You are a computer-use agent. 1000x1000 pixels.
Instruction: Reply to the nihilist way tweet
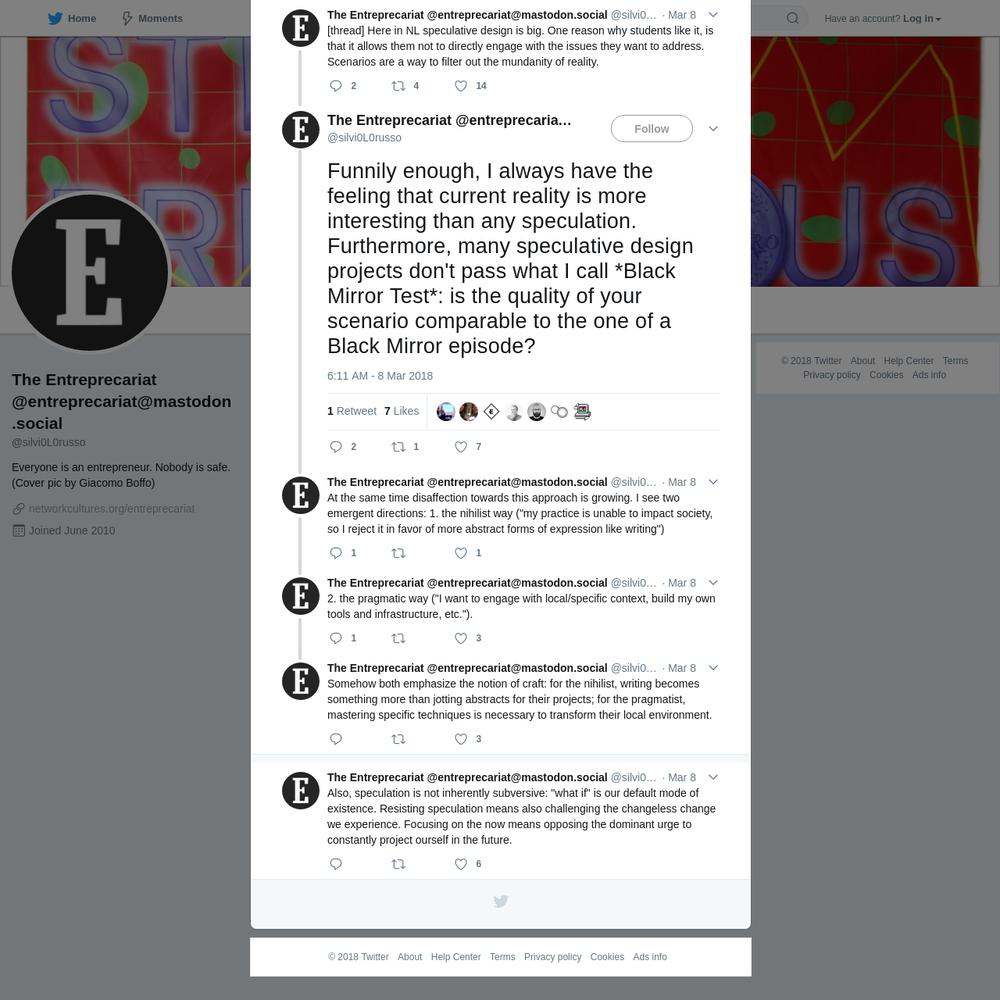point(336,553)
